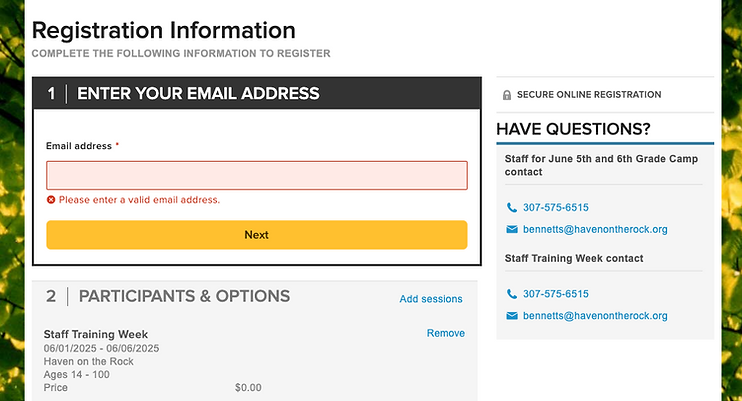Email bennetts@havenontherock.org under Staff Training Week contact
The image size is (742, 401).
point(595,316)
